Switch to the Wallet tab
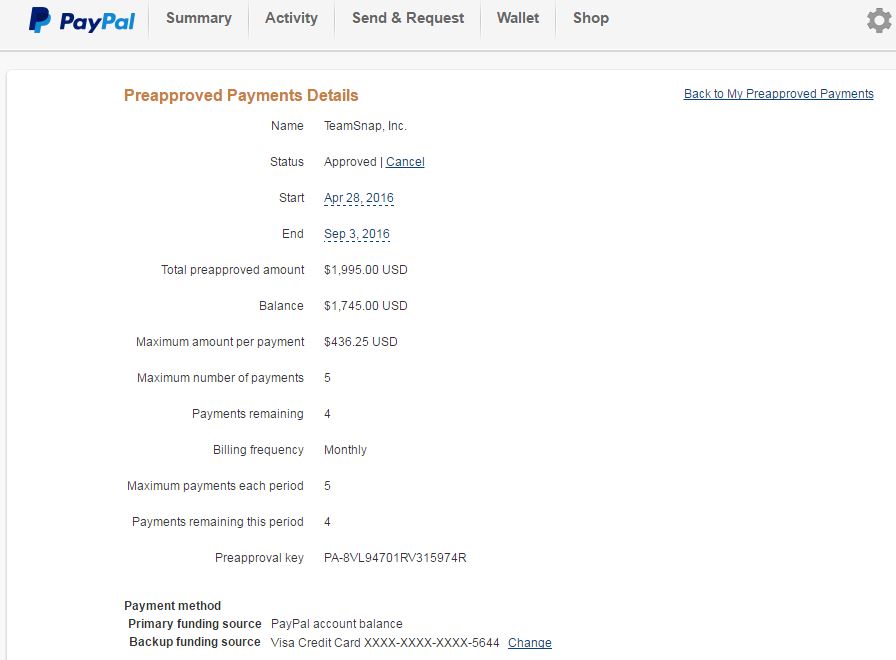Viewport: 896px width, 660px height. (x=518, y=18)
